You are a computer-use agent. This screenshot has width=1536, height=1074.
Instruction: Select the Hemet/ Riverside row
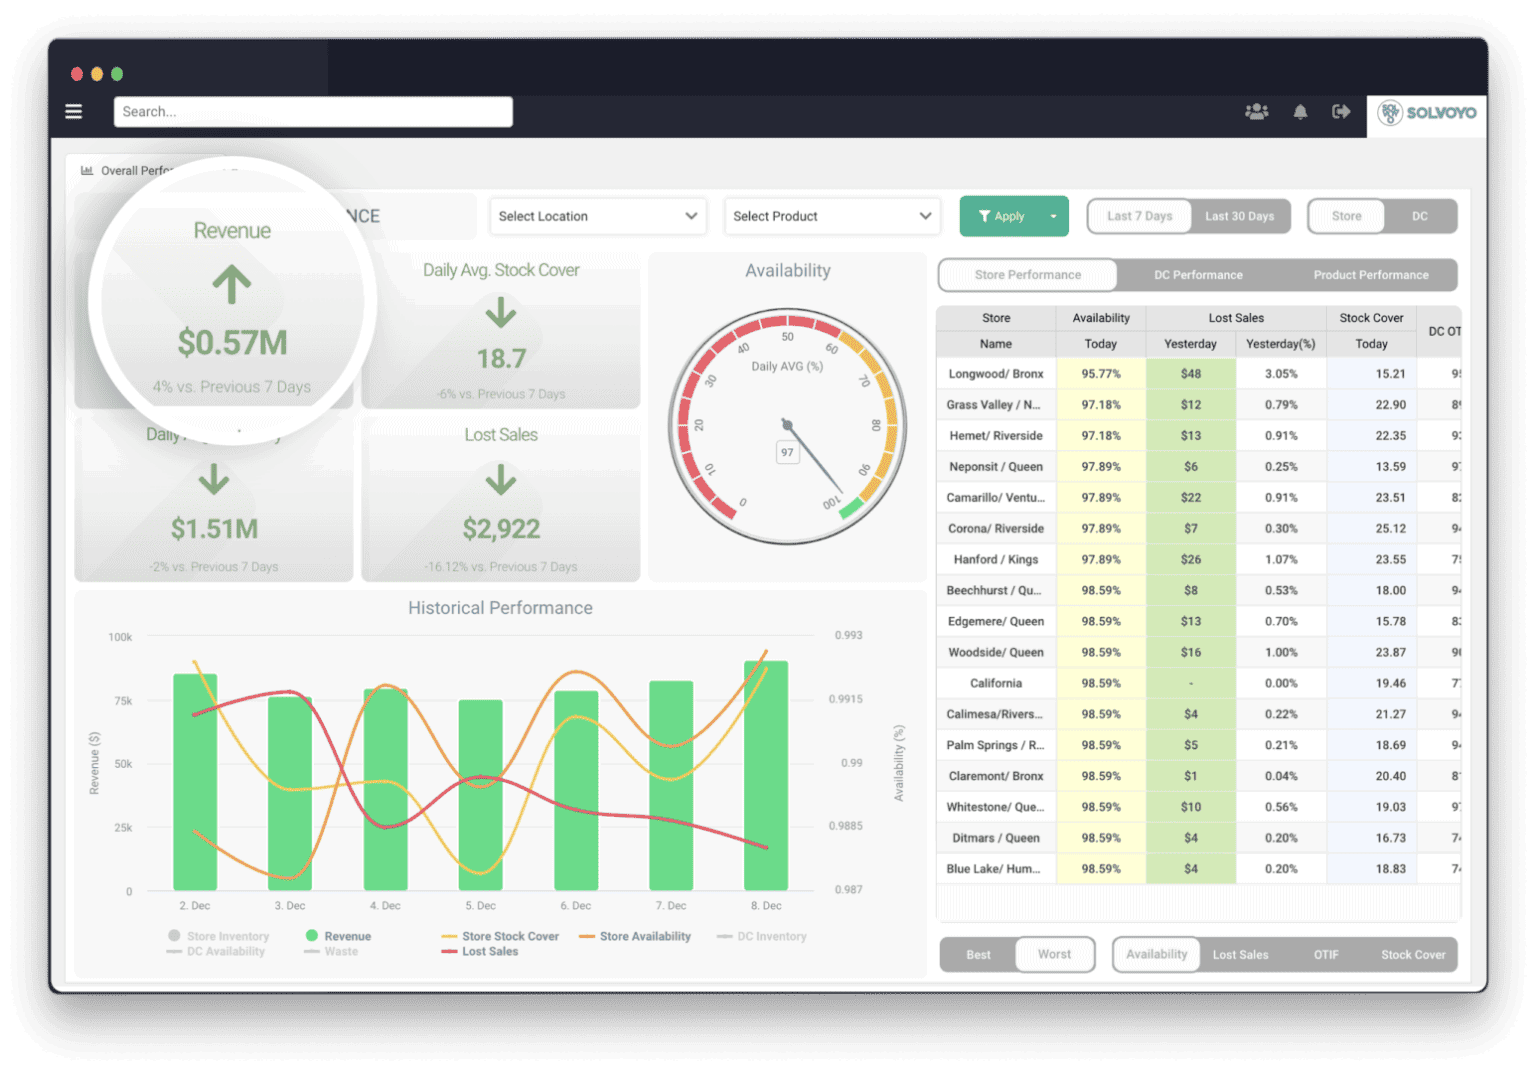coord(1198,436)
